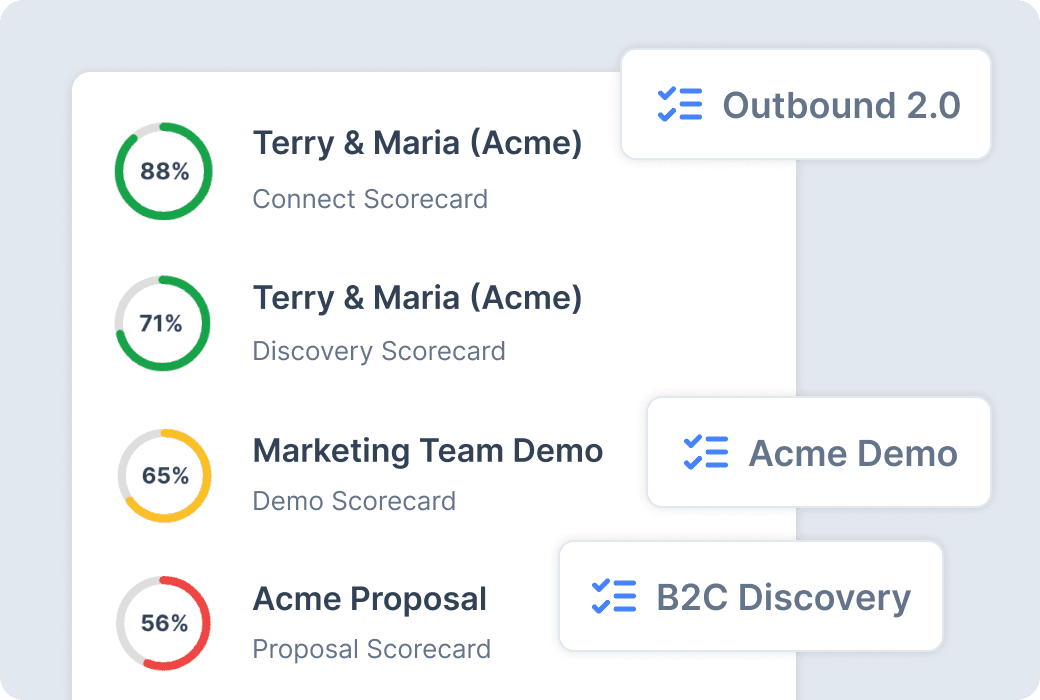The width and height of the screenshot is (1040, 700).
Task: Click the Demo Scorecard subtitle
Action: click(x=354, y=503)
